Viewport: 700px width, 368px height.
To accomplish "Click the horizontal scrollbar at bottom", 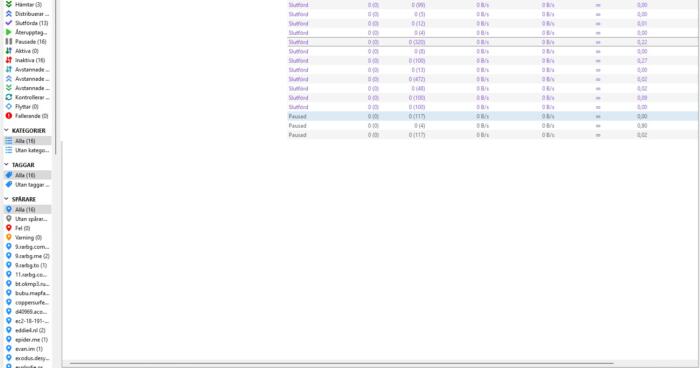I will pyautogui.click(x=342, y=364).
